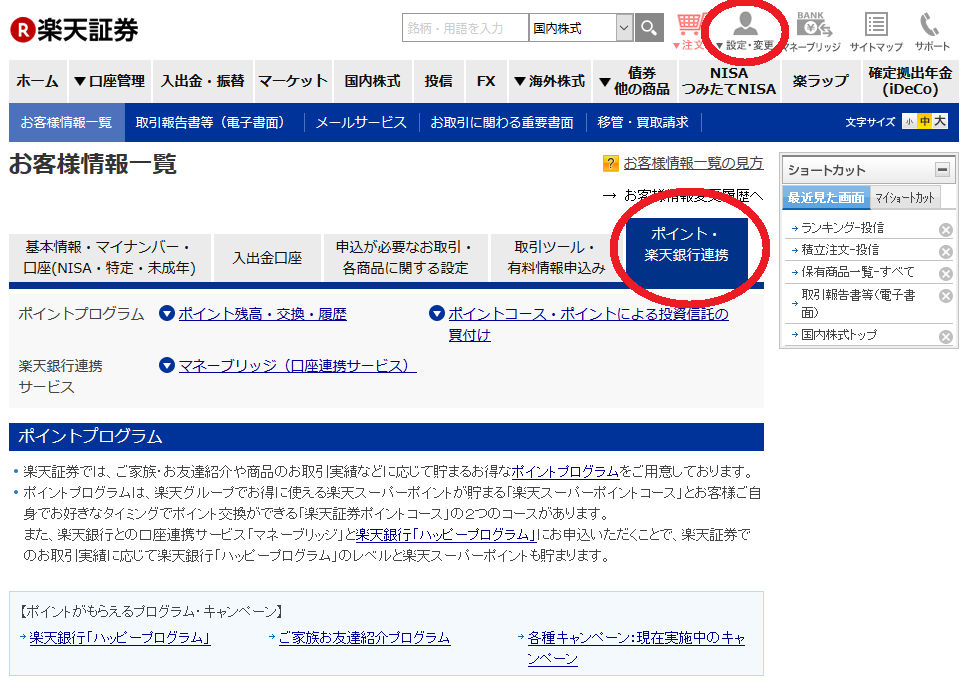Open the sitemap icon
This screenshot has width=965, height=689.
click(876, 30)
